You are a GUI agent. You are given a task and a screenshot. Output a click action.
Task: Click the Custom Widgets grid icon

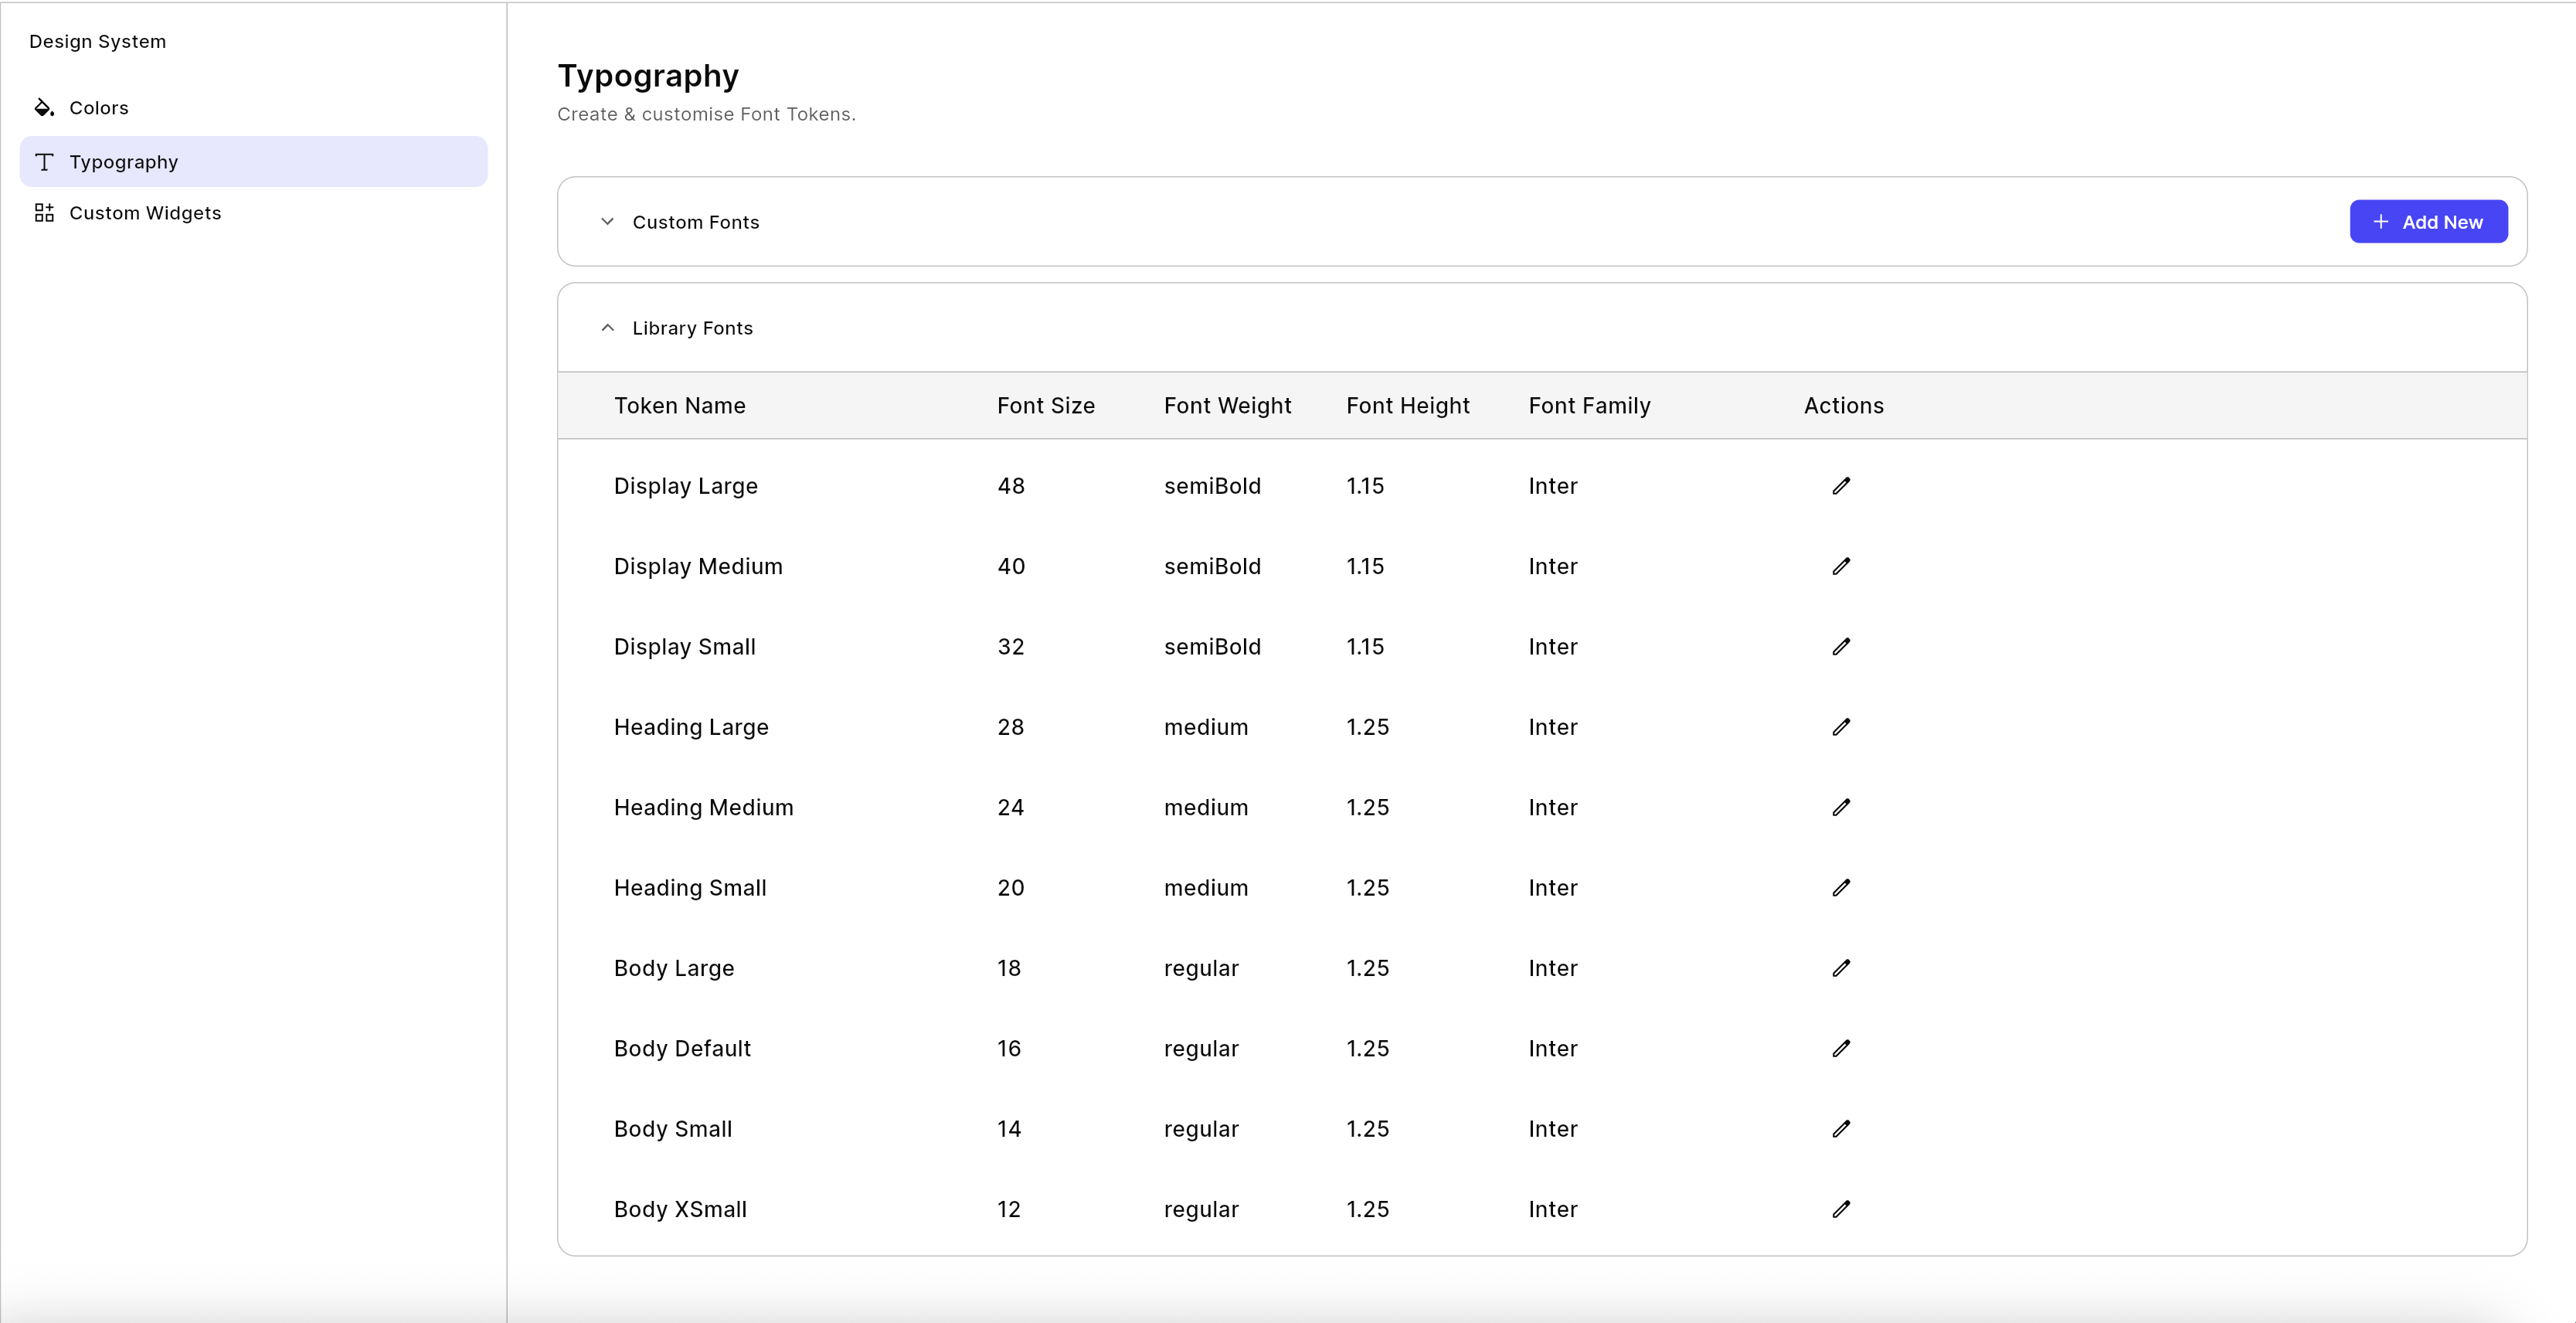pyautogui.click(x=43, y=213)
